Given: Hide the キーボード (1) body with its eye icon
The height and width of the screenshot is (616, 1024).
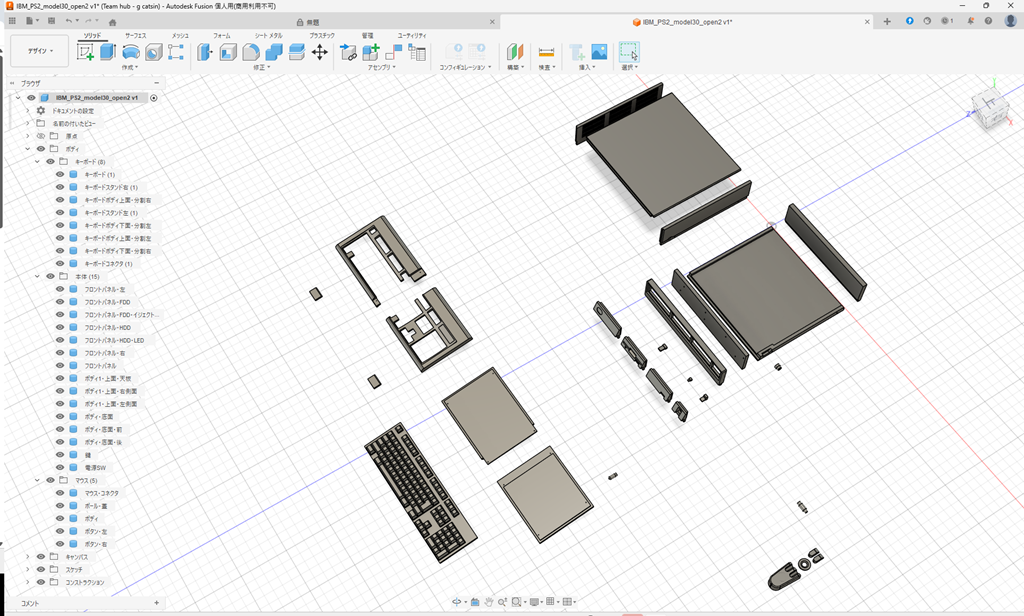Looking at the screenshot, I should [x=58, y=175].
